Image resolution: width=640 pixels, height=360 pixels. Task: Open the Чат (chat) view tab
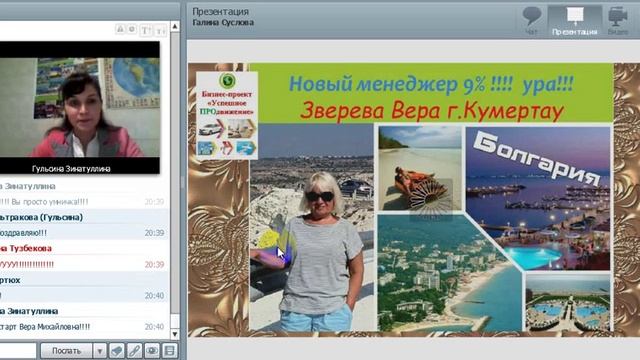(532, 20)
